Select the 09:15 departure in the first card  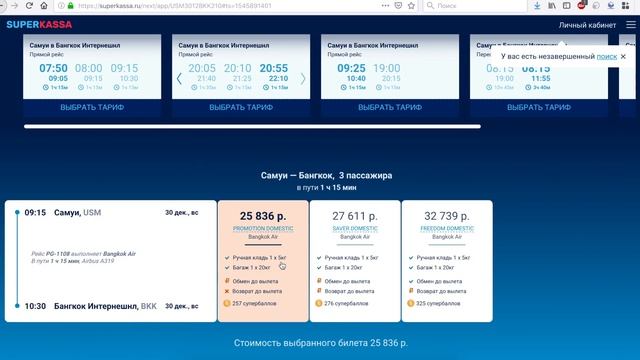click(124, 68)
